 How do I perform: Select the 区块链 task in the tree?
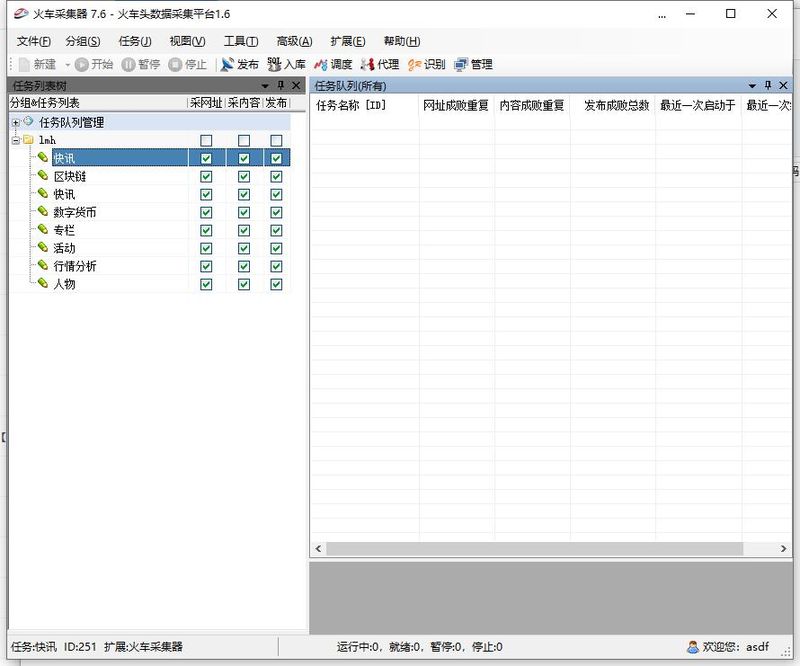coord(70,177)
